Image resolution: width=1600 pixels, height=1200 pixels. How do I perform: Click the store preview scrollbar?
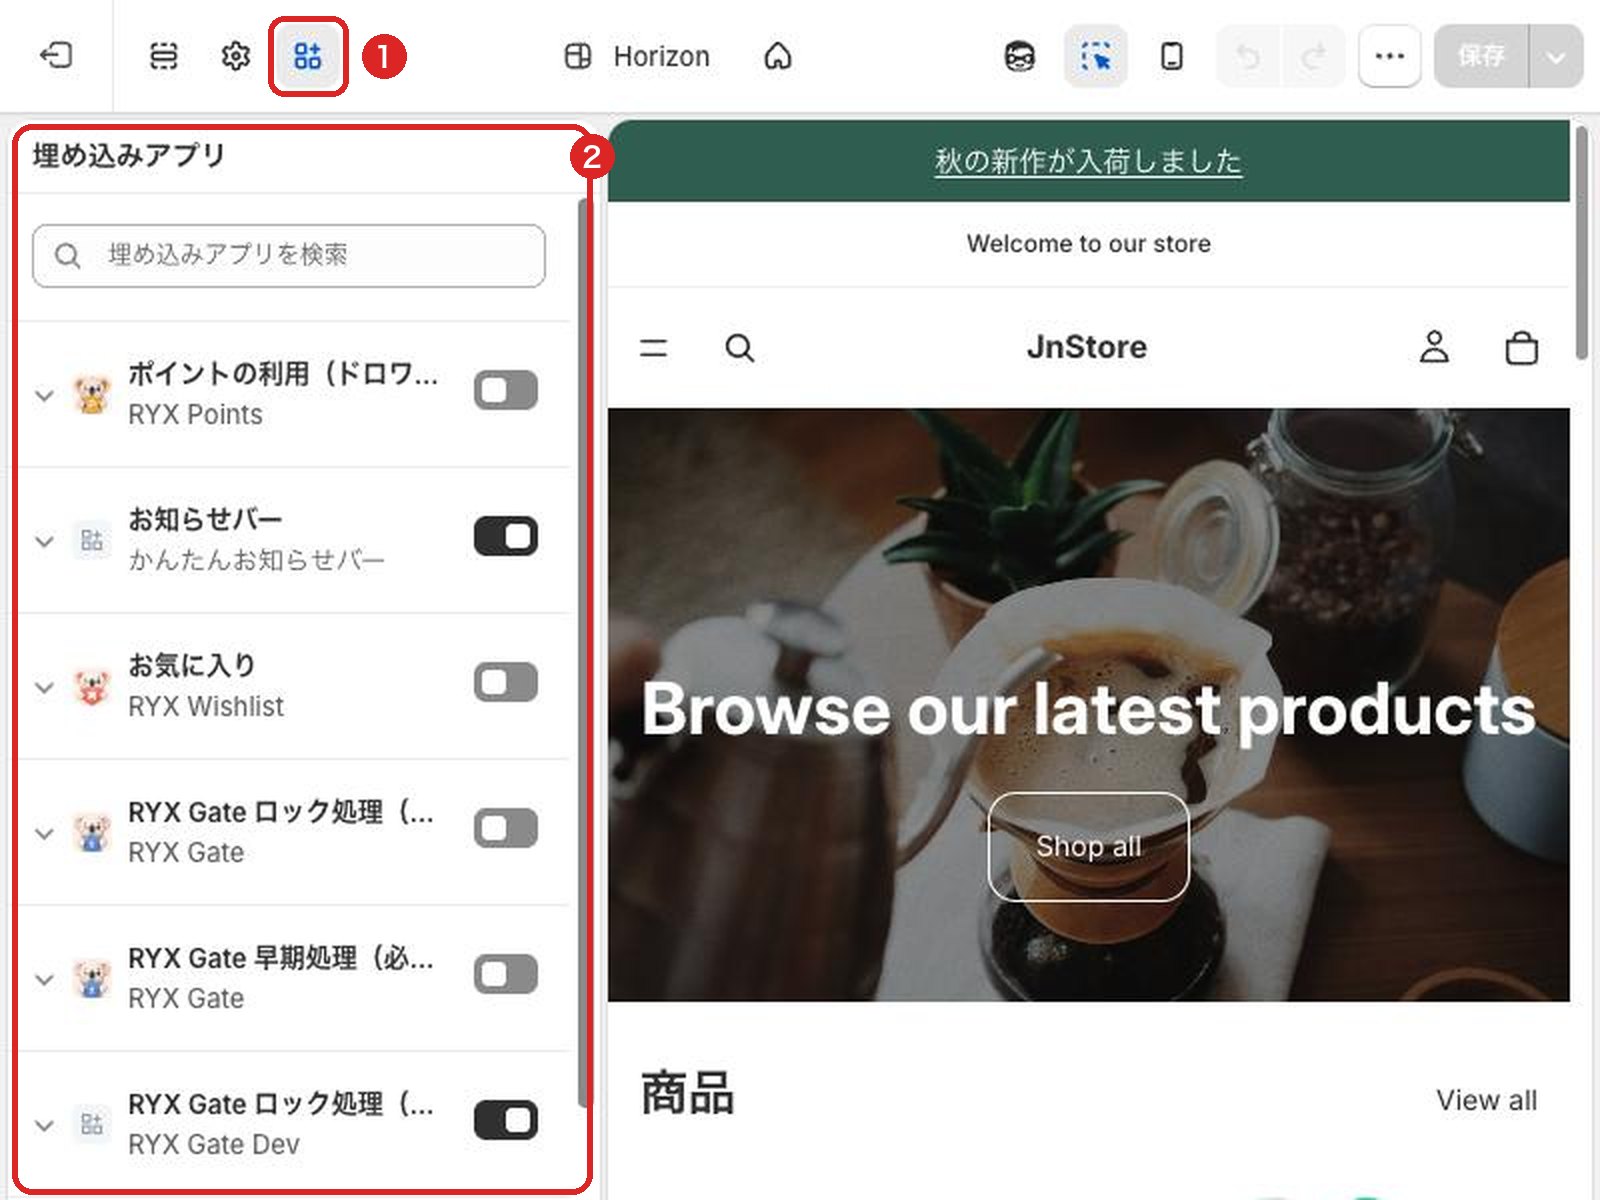(1581, 242)
